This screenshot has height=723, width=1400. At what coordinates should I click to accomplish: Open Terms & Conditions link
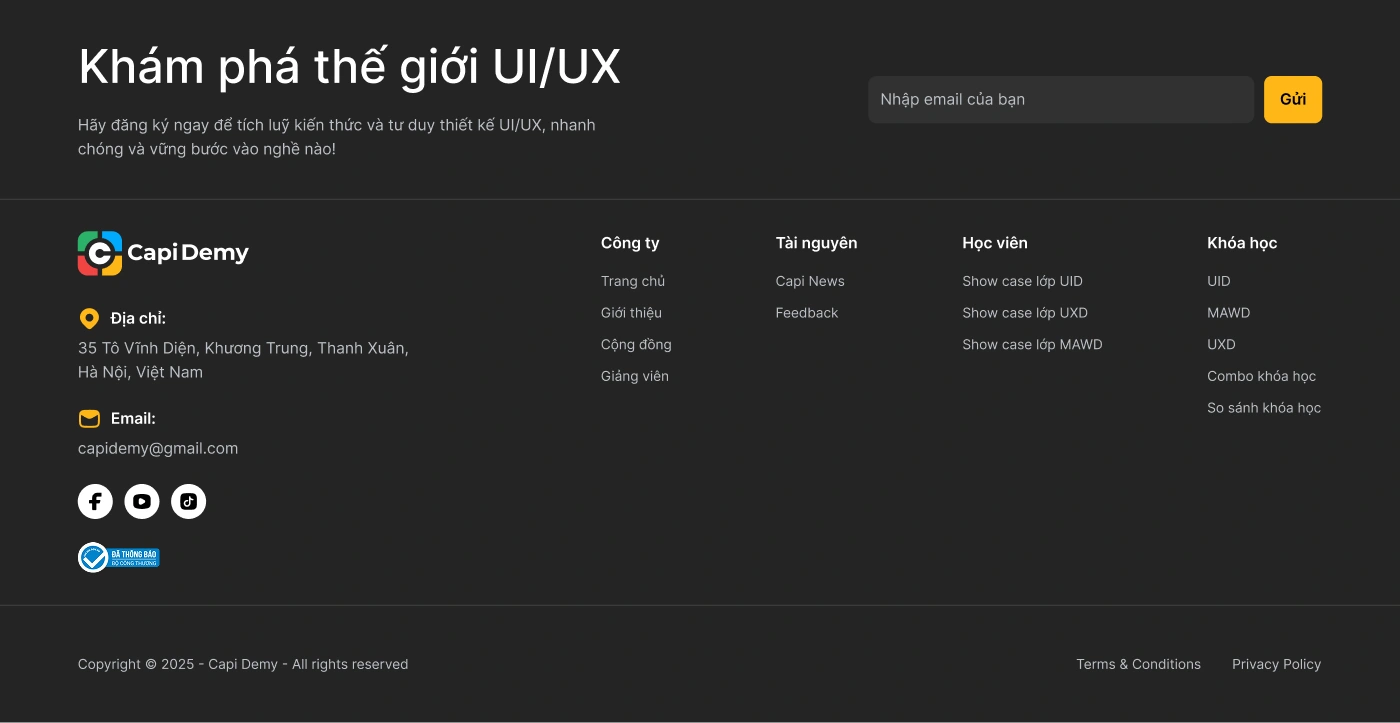point(1138,664)
